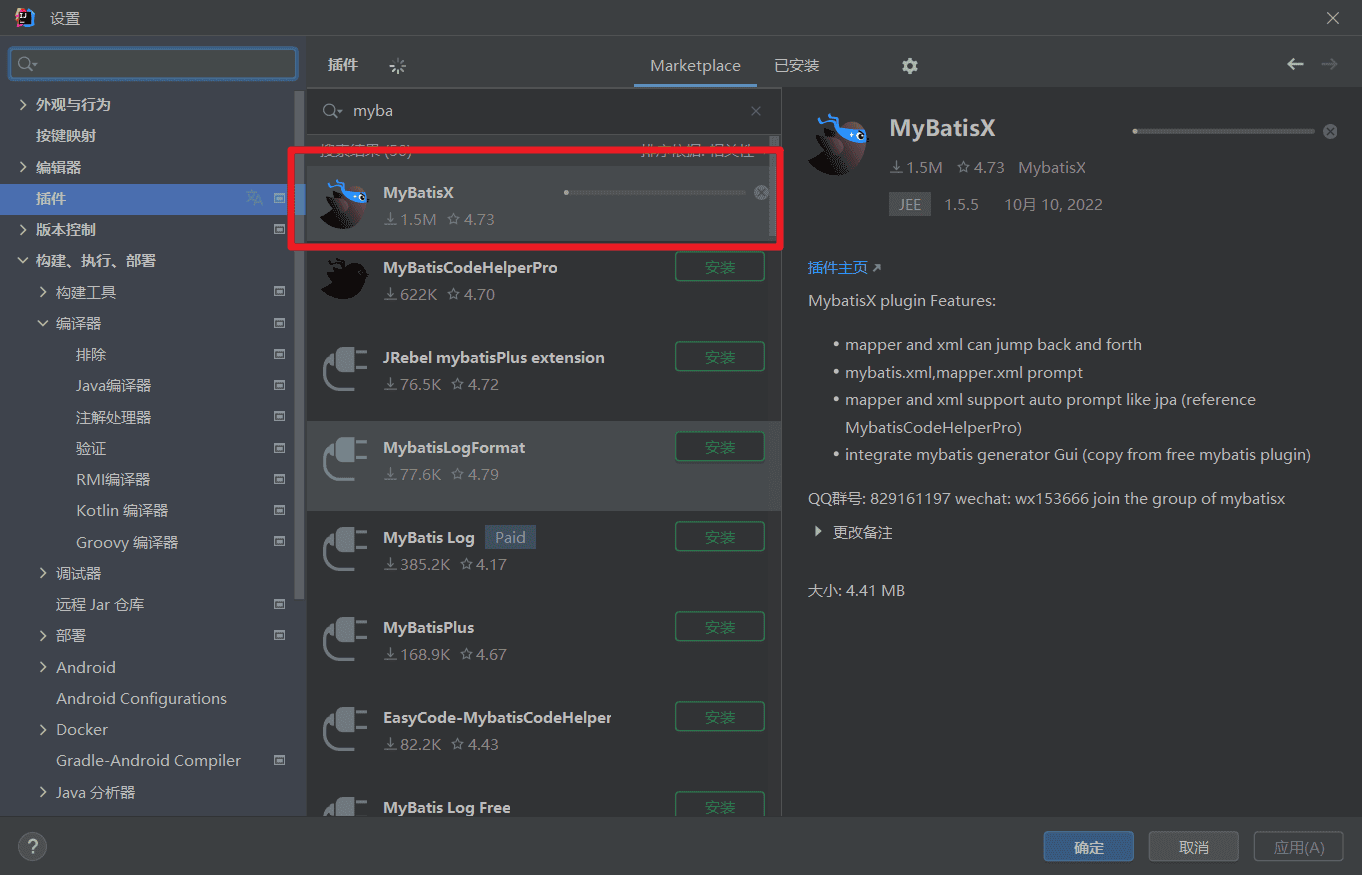Click the MyBatisPlus plug icon
Image resolution: width=1362 pixels, height=875 pixels.
point(345,640)
